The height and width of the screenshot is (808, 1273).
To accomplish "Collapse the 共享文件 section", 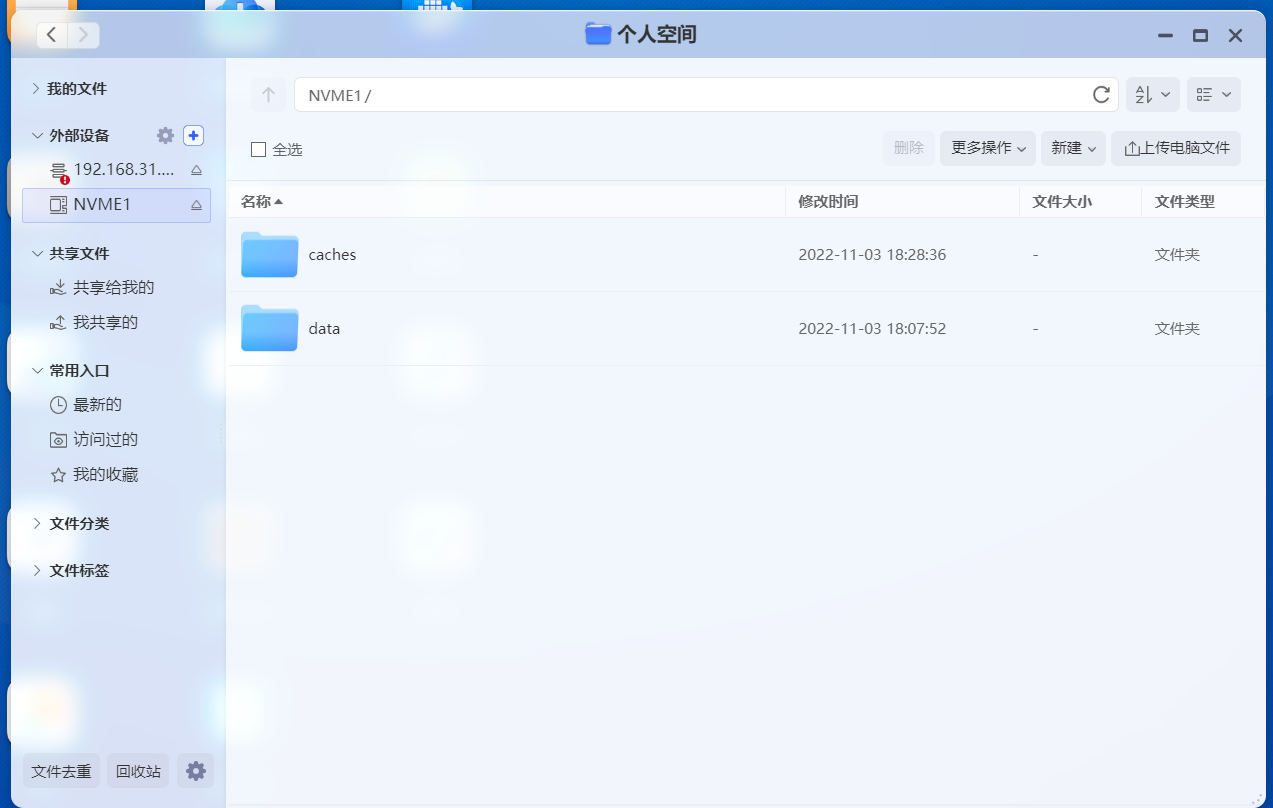I will tap(37, 254).
